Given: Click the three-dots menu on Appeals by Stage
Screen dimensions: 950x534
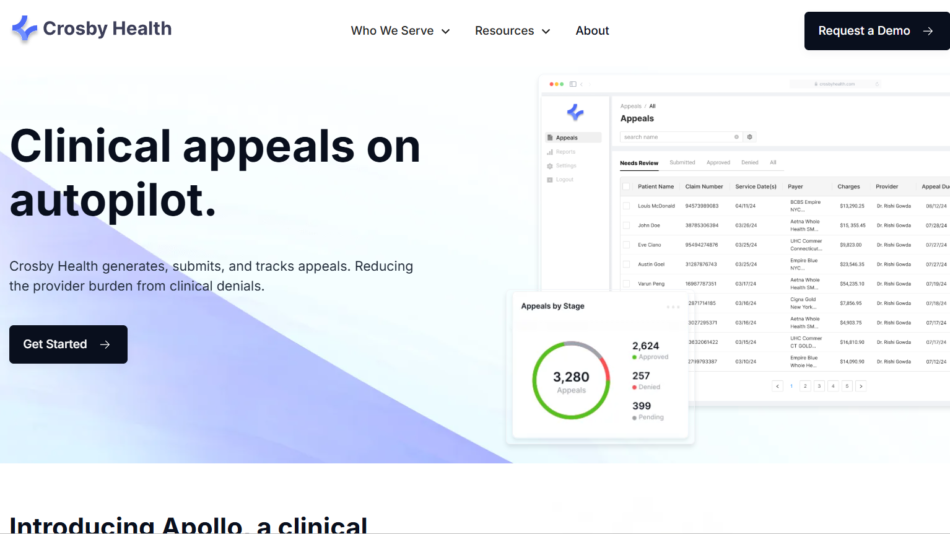Looking at the screenshot, I should (673, 307).
